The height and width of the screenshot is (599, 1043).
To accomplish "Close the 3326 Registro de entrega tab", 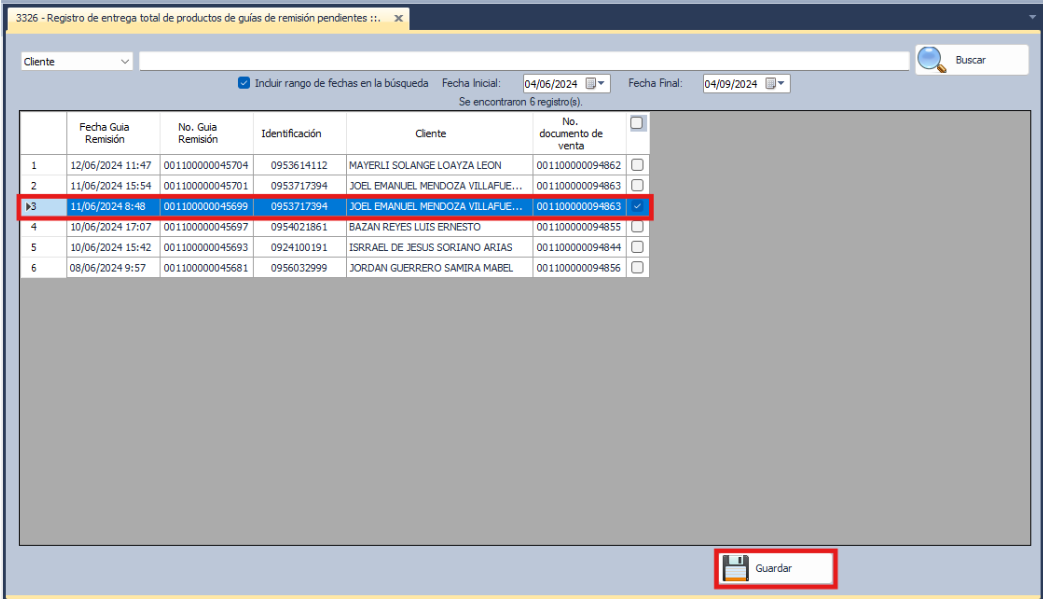I will click(x=398, y=18).
